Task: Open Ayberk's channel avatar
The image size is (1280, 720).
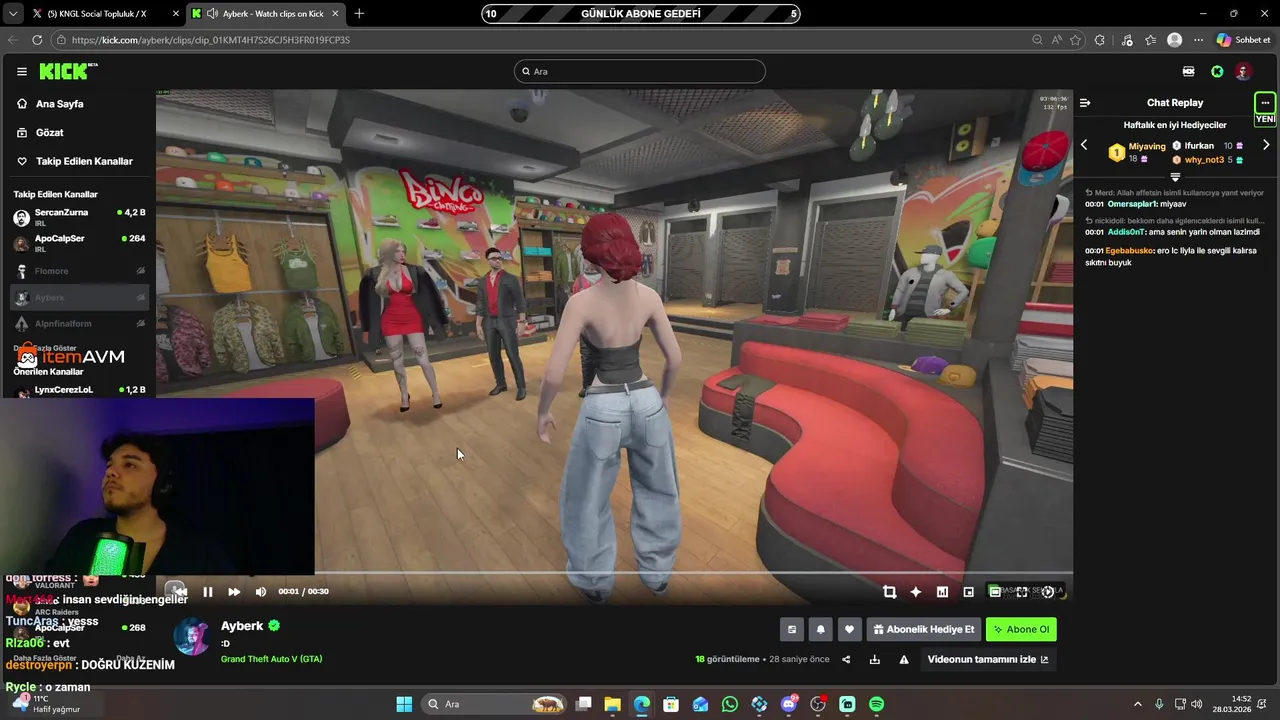Action: (x=192, y=636)
